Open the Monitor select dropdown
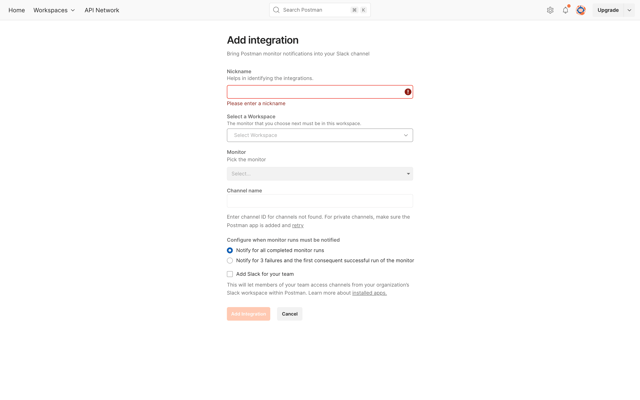 click(x=320, y=174)
